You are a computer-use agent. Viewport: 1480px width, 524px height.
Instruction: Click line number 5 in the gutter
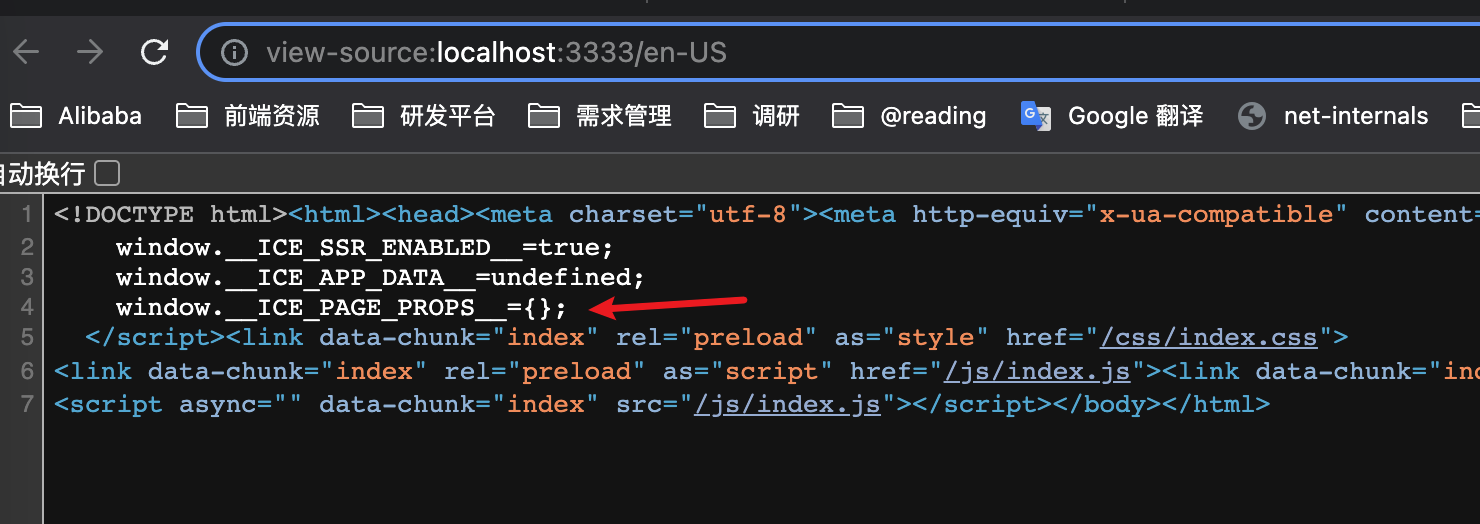coord(26,337)
